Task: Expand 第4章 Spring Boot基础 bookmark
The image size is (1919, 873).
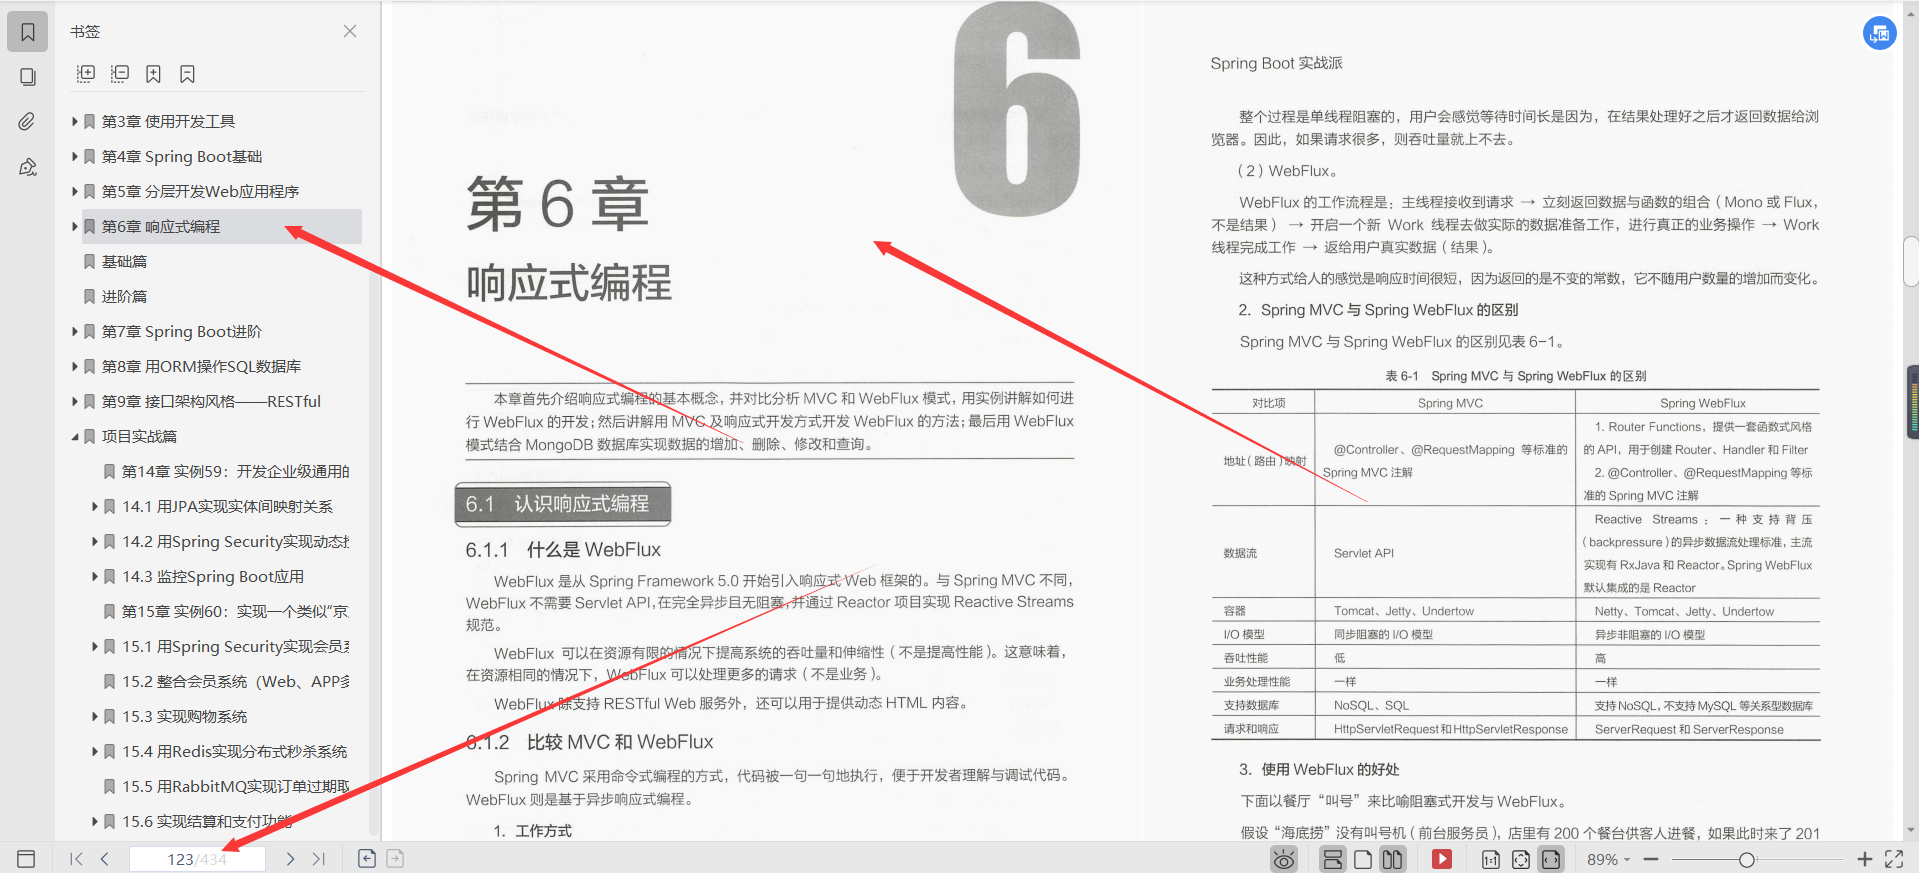Action: (x=75, y=156)
